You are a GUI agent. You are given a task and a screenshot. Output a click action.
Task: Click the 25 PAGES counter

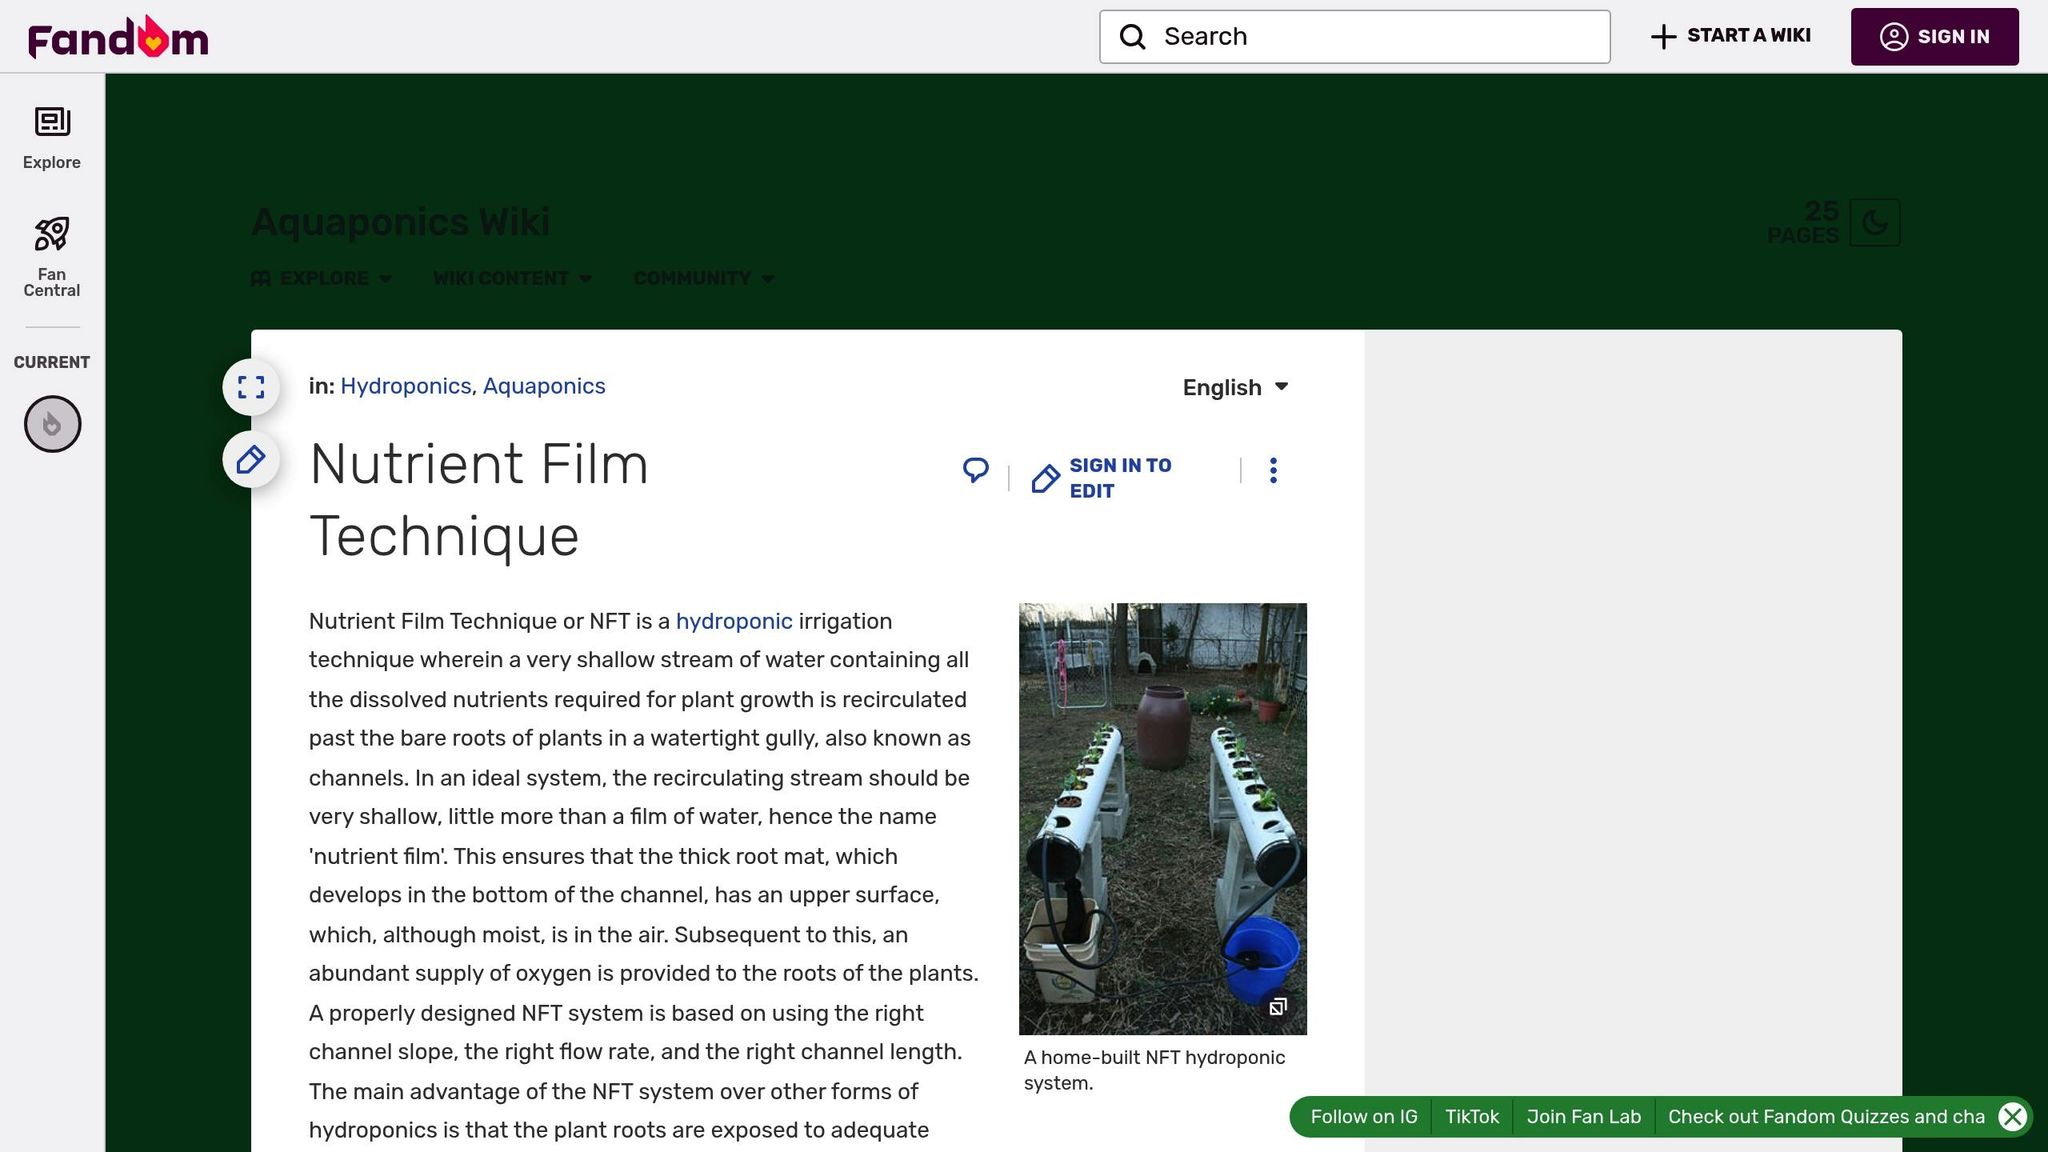pos(1803,222)
